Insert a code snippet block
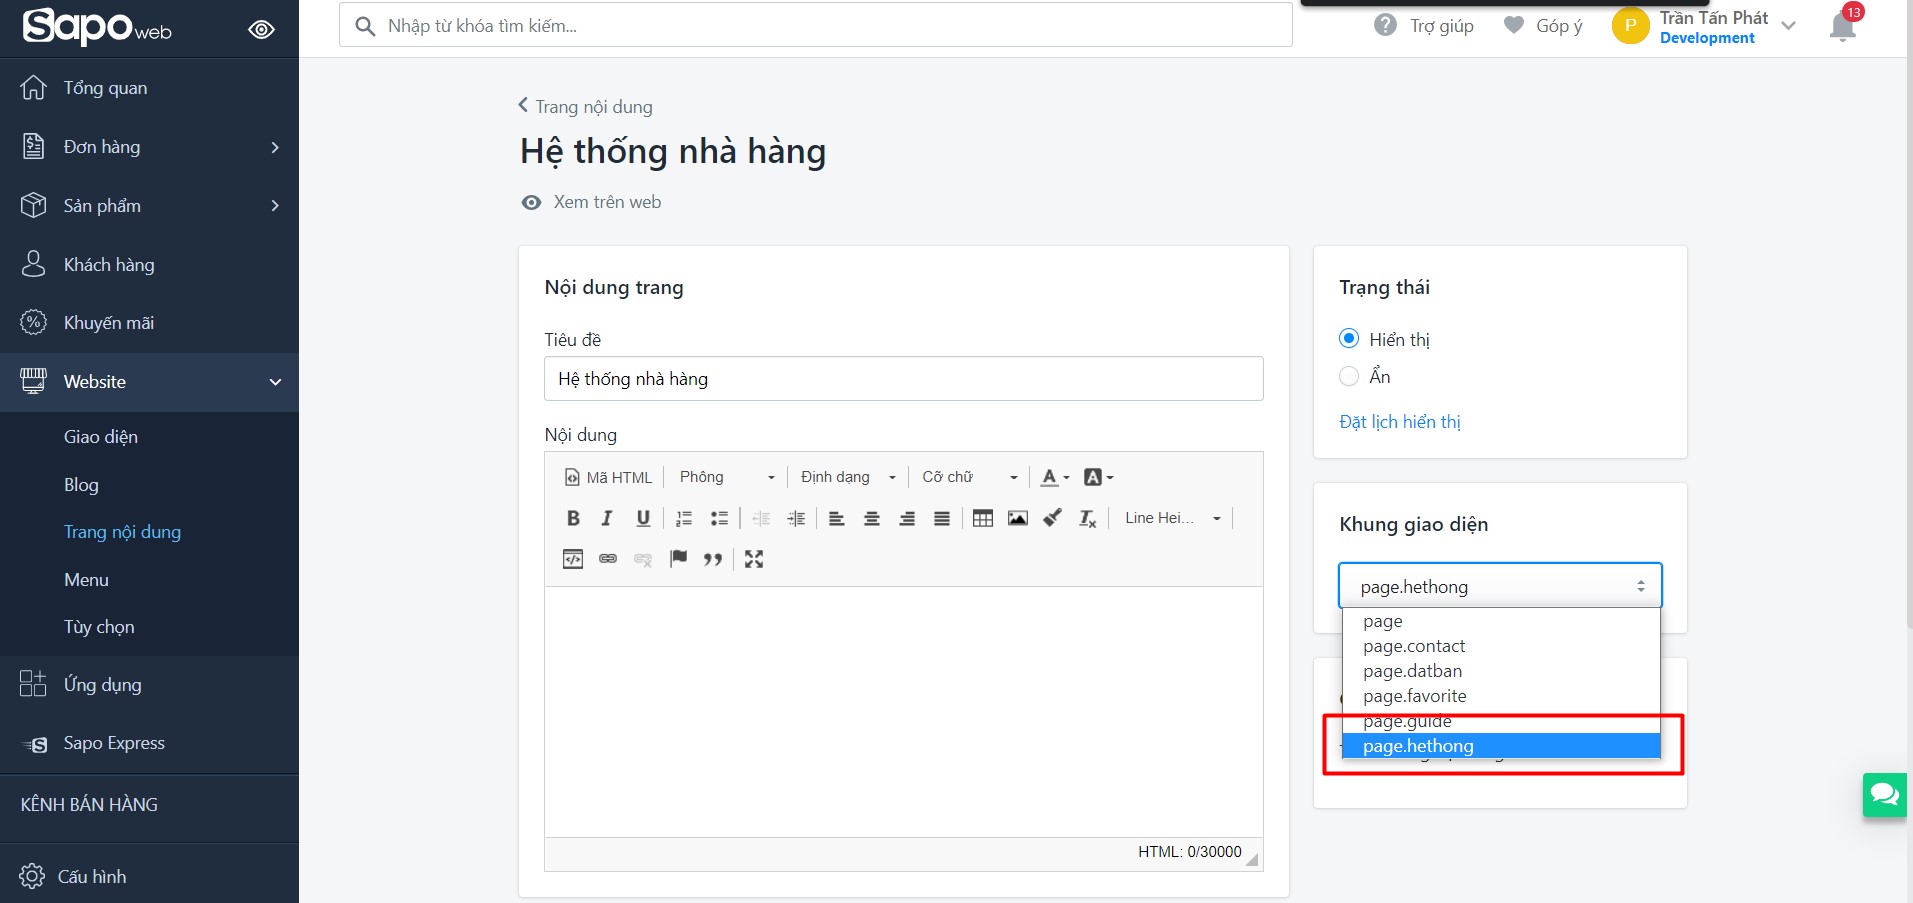Screen dimensions: 1913x903 (573, 559)
